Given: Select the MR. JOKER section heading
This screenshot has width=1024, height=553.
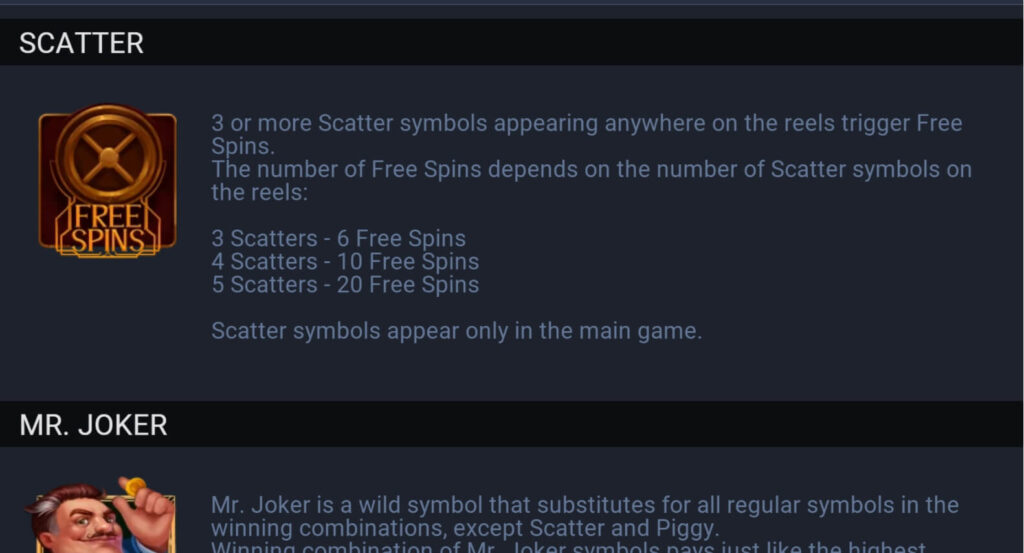Looking at the screenshot, I should tap(93, 425).
